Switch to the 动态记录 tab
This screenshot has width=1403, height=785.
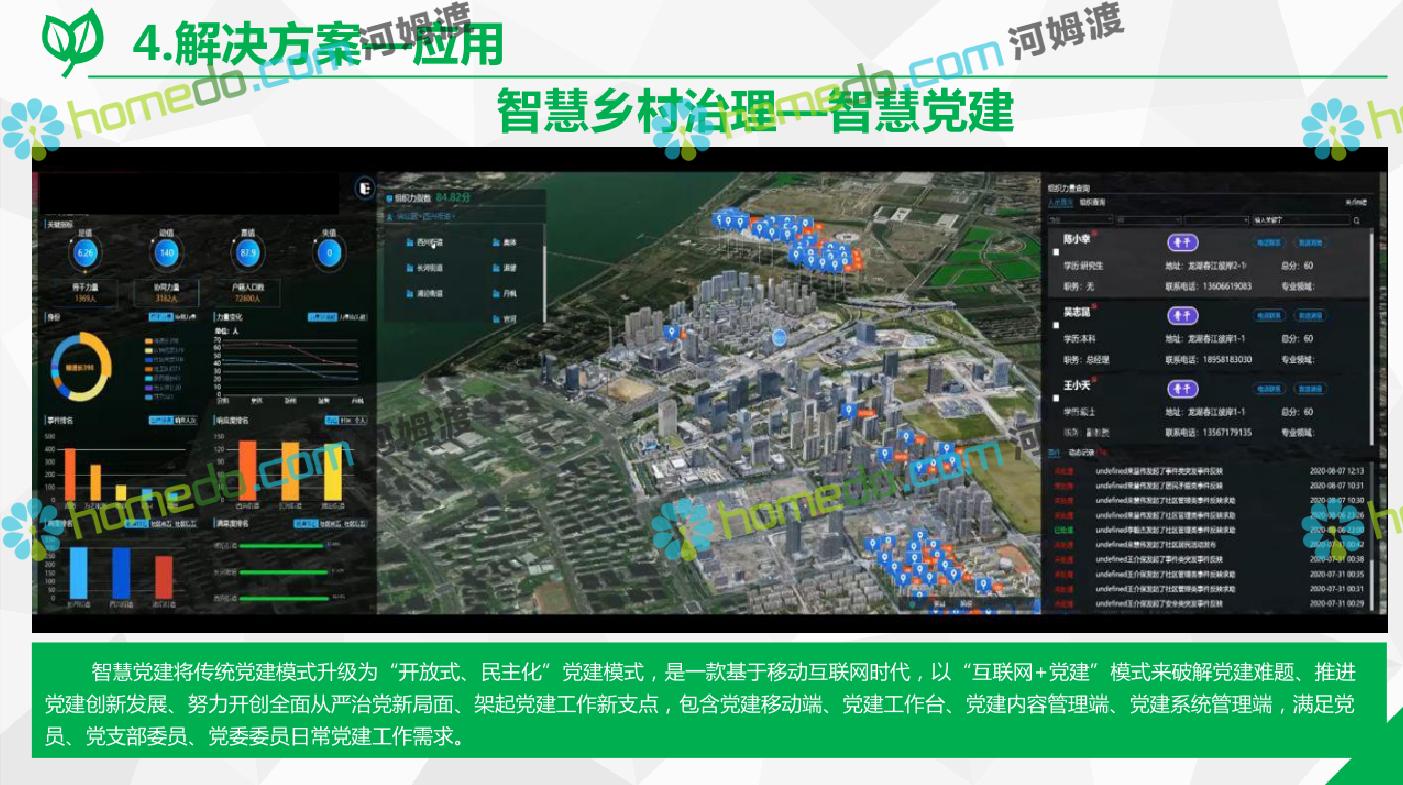pos(1078,452)
